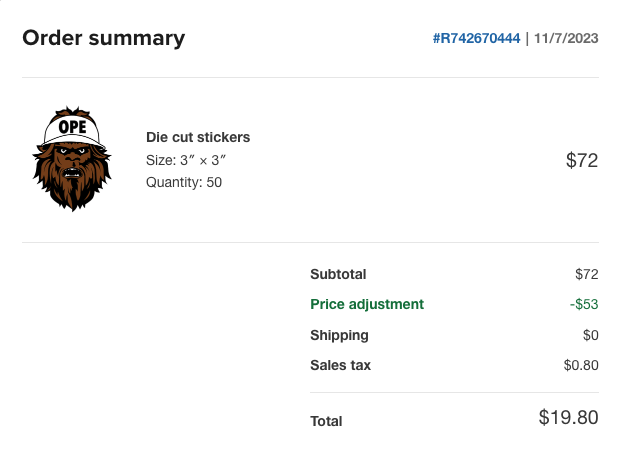Click the Die cut stickers product title
The height and width of the screenshot is (452, 619).
[198, 137]
